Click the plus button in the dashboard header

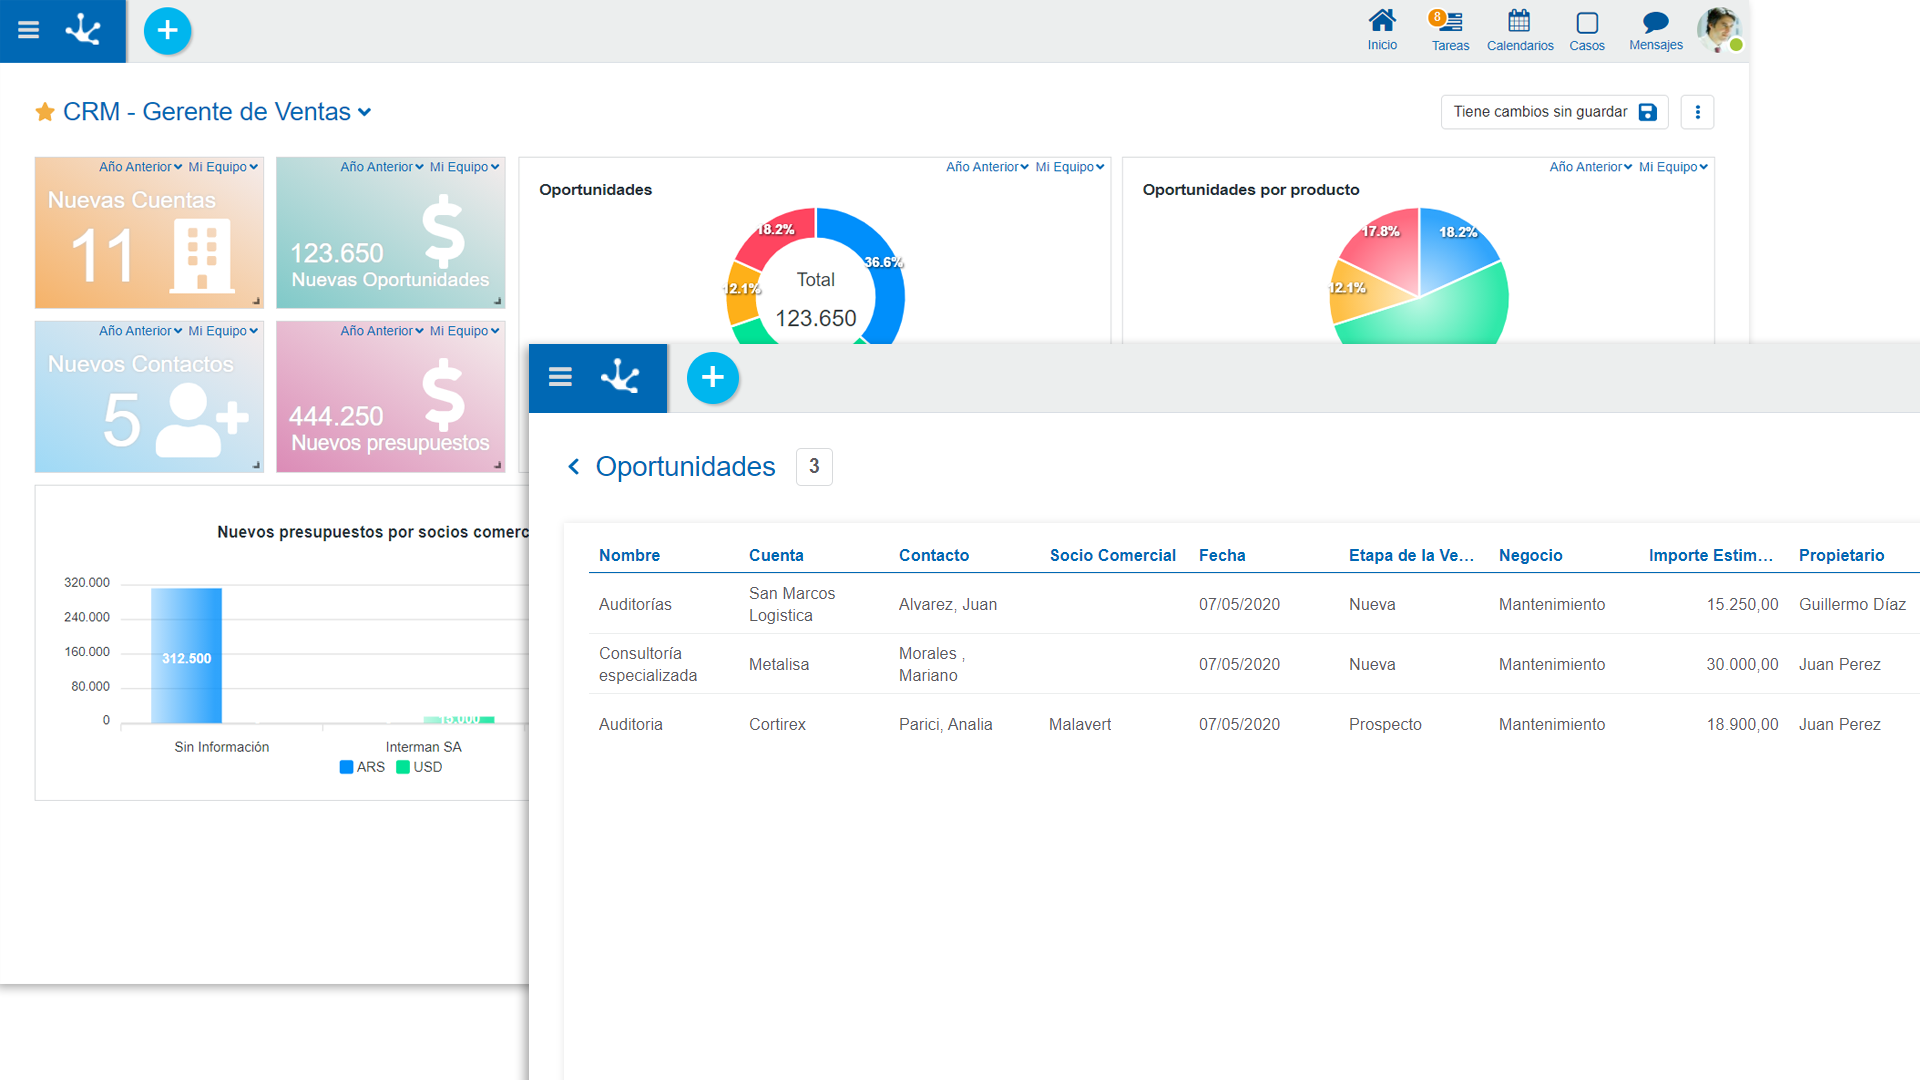(x=167, y=31)
